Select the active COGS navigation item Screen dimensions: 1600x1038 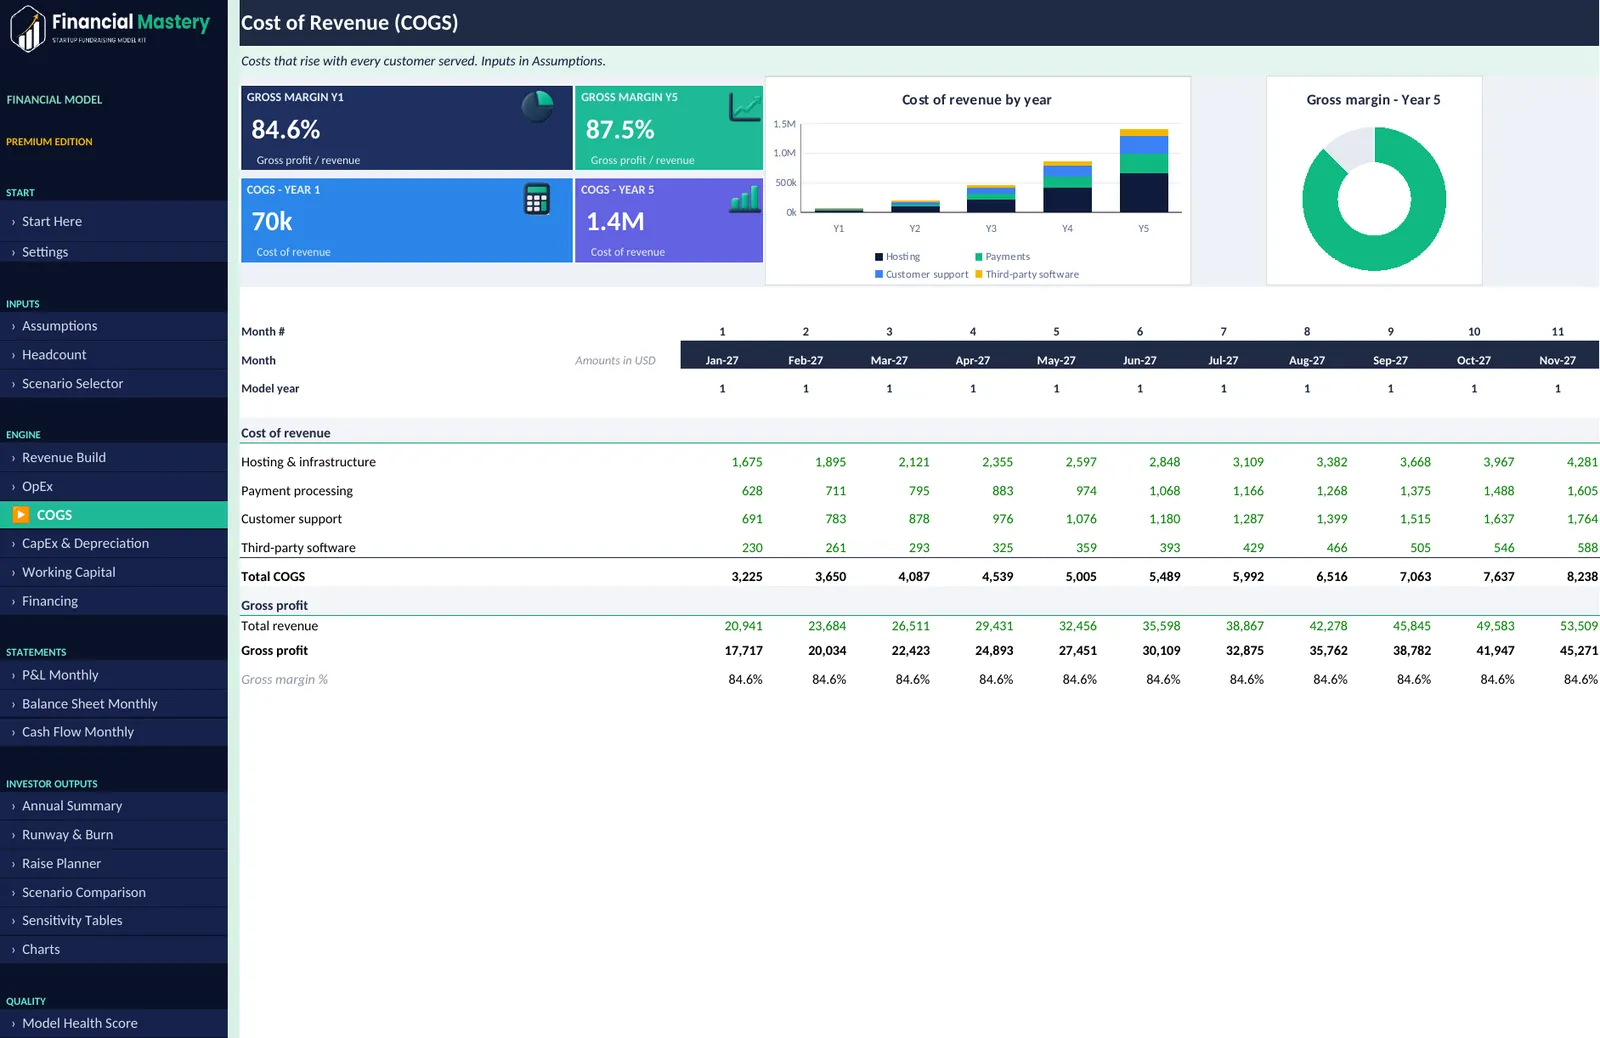pos(114,515)
